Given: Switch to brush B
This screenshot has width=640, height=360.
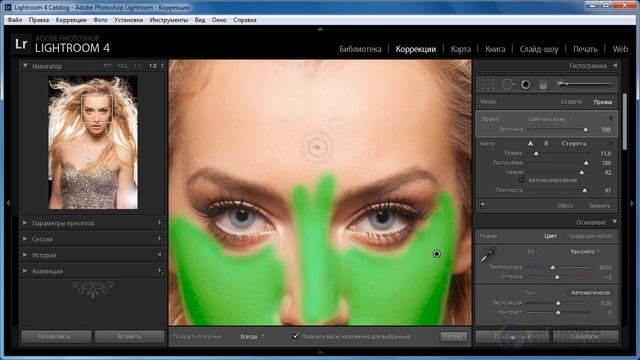Looking at the screenshot, I should [x=546, y=144].
